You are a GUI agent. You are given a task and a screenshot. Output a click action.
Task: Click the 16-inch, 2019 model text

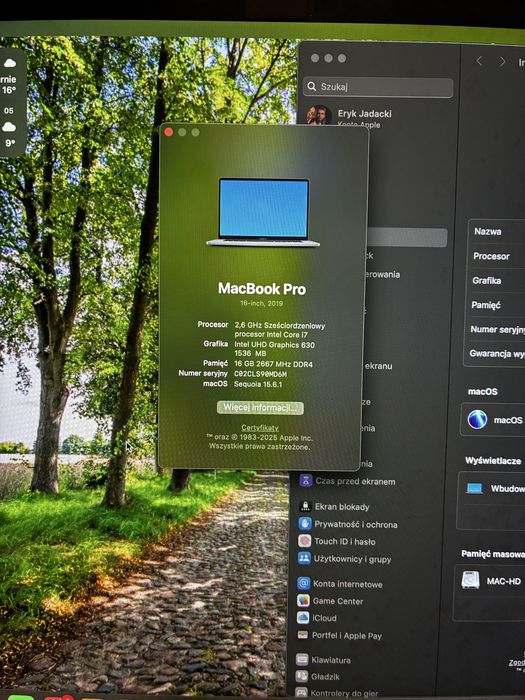[x=262, y=303]
